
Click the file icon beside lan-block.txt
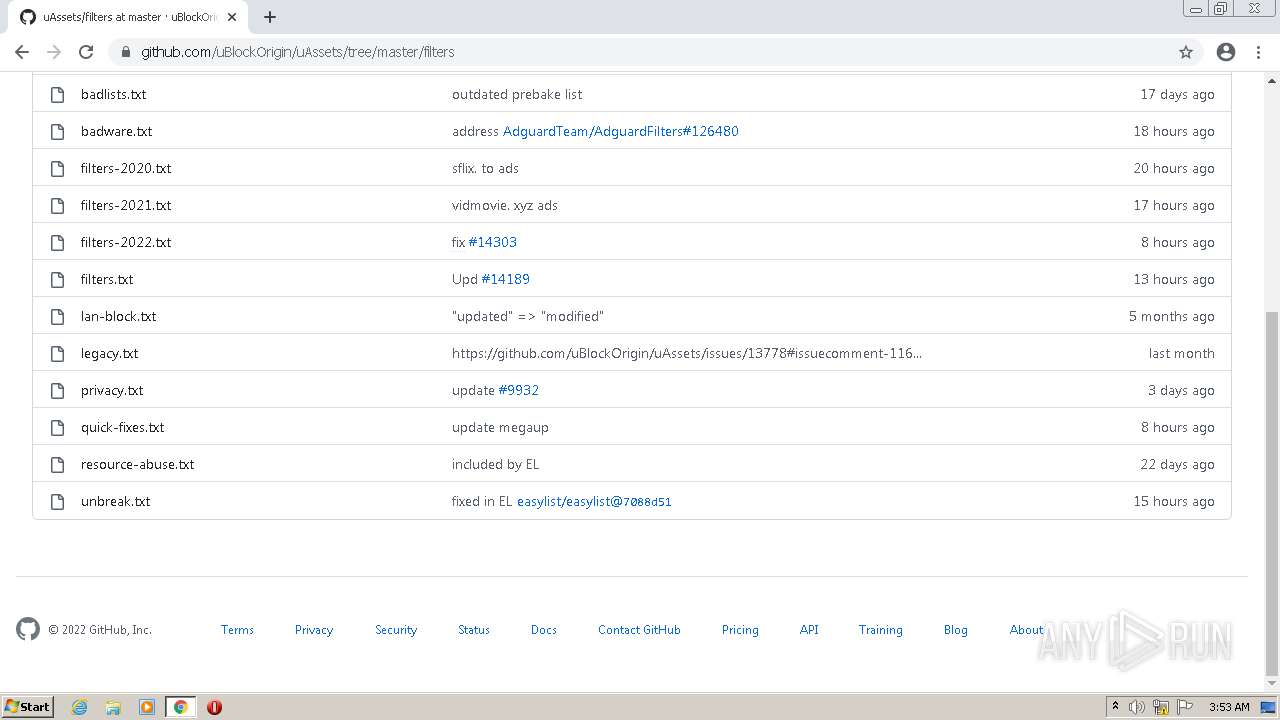point(58,316)
